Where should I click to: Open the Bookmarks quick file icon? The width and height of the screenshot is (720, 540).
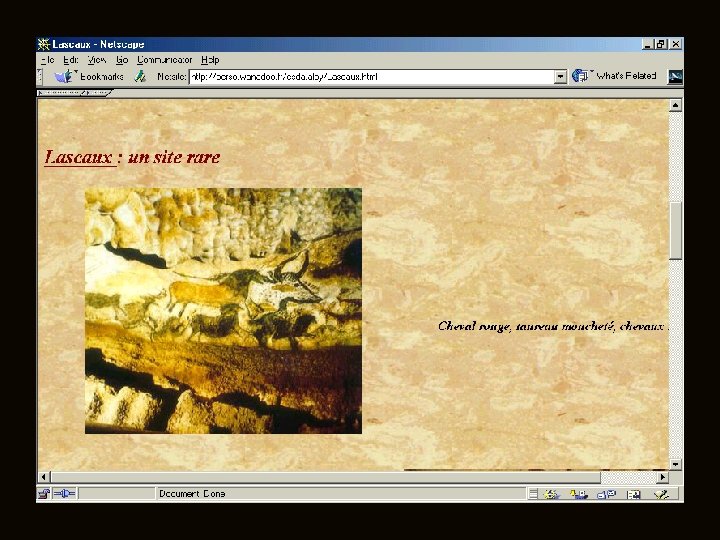pyautogui.click(x=64, y=76)
